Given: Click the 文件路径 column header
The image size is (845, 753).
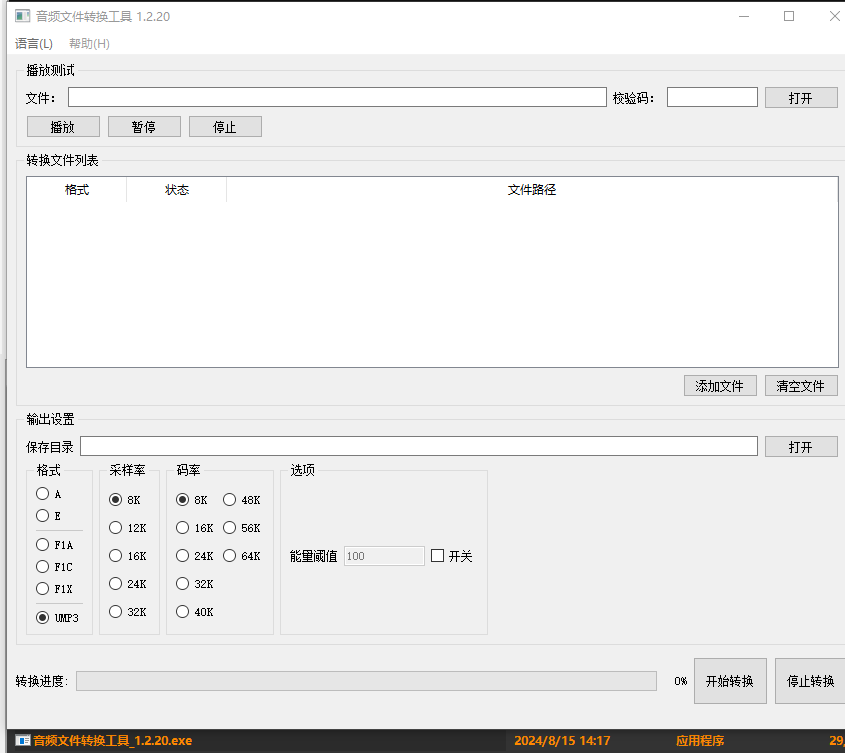Looking at the screenshot, I should [532, 190].
